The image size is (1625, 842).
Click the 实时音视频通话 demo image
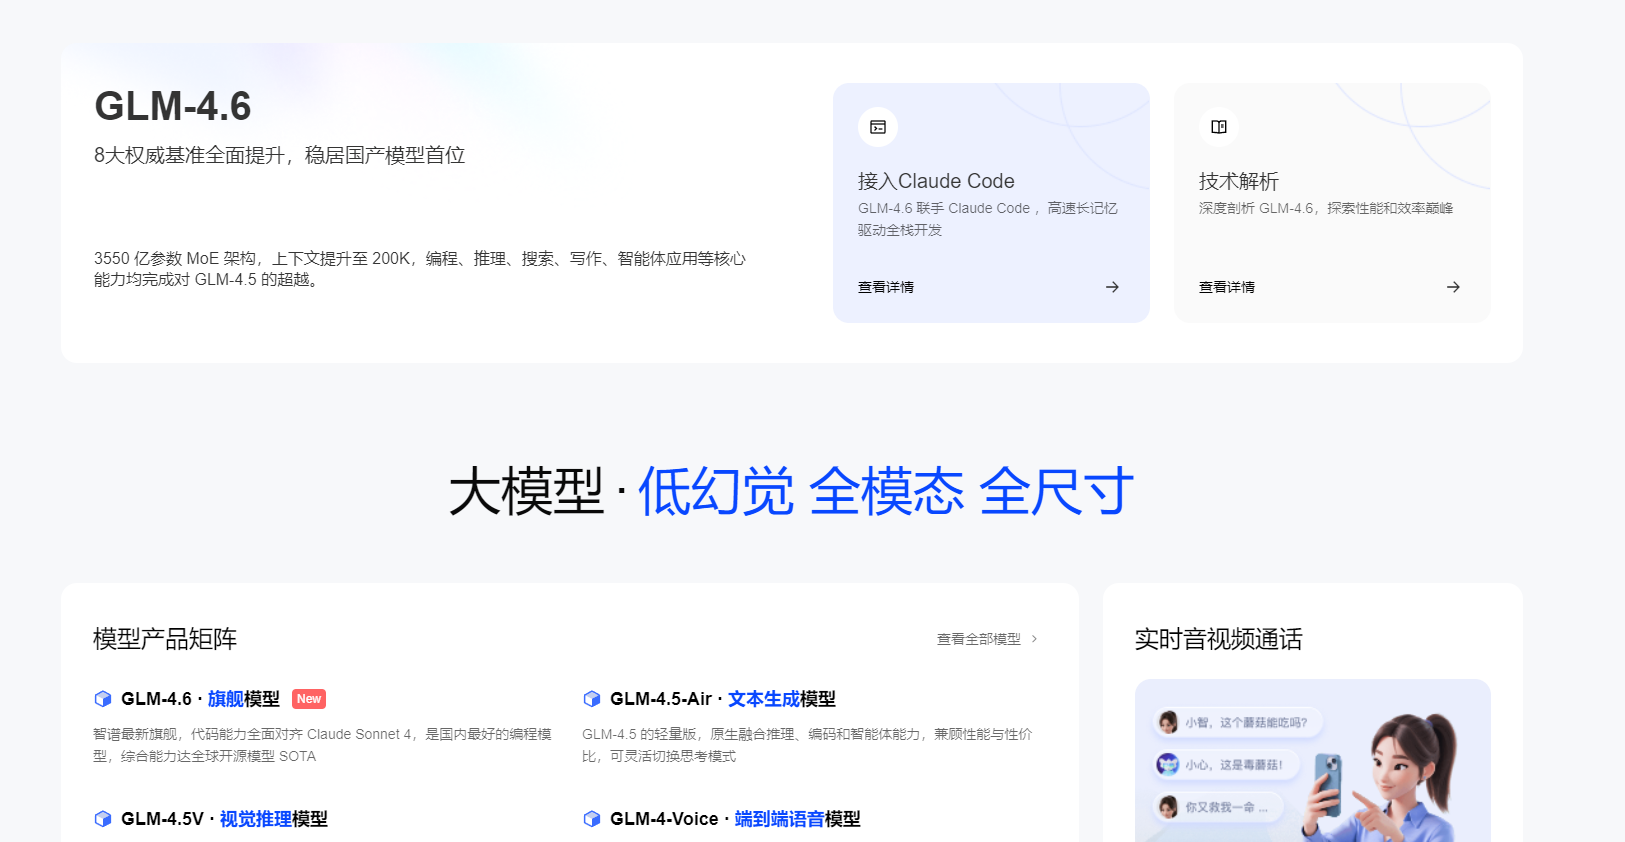(1312, 760)
